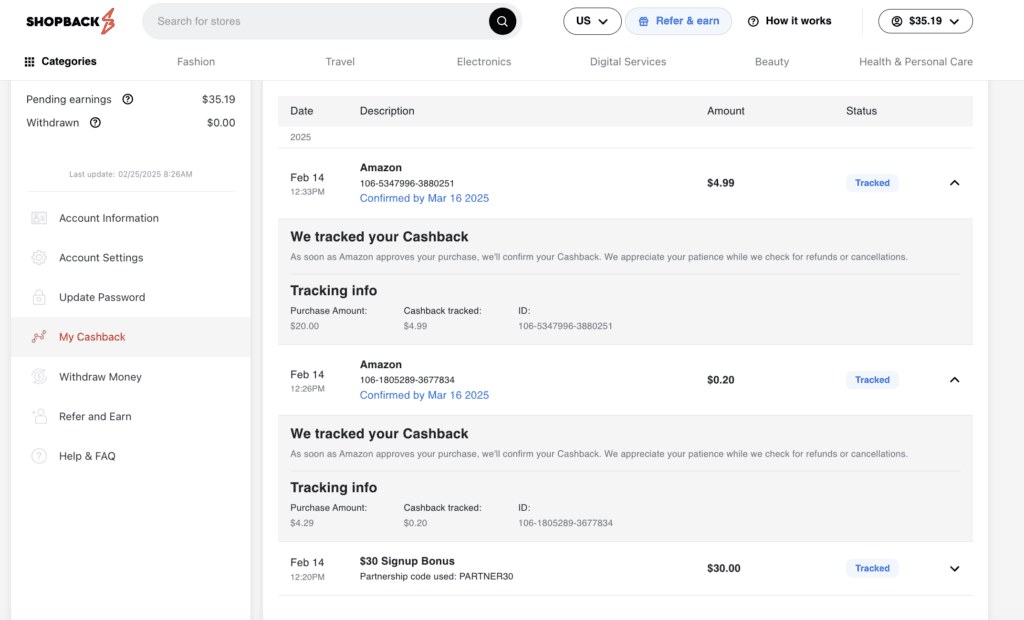This screenshot has width=1024, height=620.
Task: Click the Pending earnings help icon
Action: click(125, 99)
